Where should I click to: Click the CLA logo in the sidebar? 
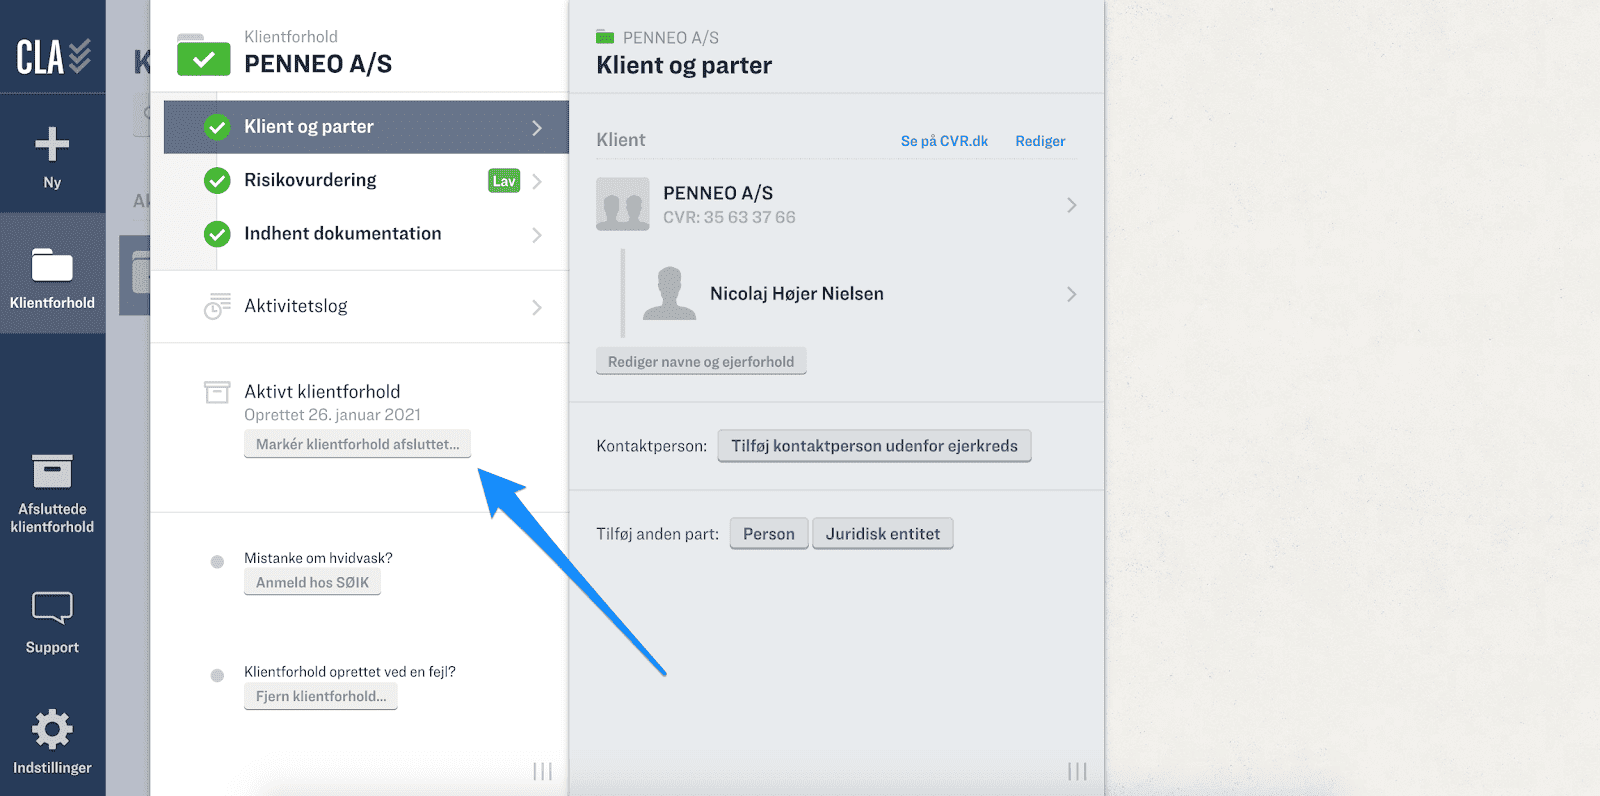click(53, 57)
